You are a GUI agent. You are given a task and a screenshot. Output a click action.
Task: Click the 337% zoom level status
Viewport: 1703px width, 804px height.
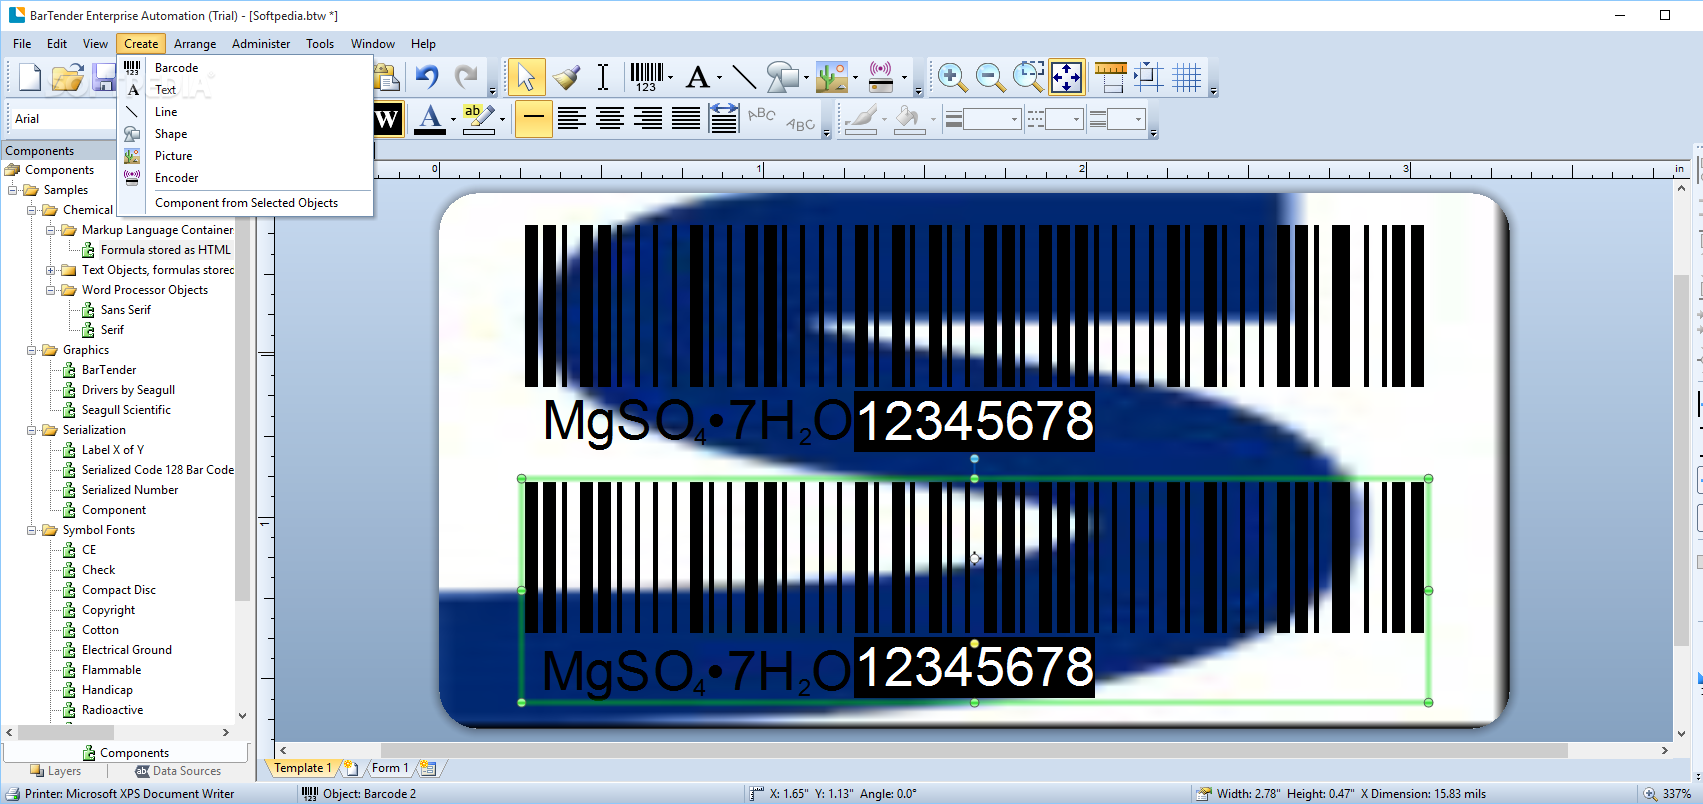click(1677, 794)
